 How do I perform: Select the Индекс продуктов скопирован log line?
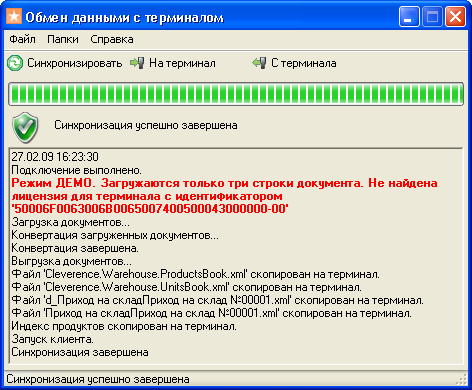124,326
